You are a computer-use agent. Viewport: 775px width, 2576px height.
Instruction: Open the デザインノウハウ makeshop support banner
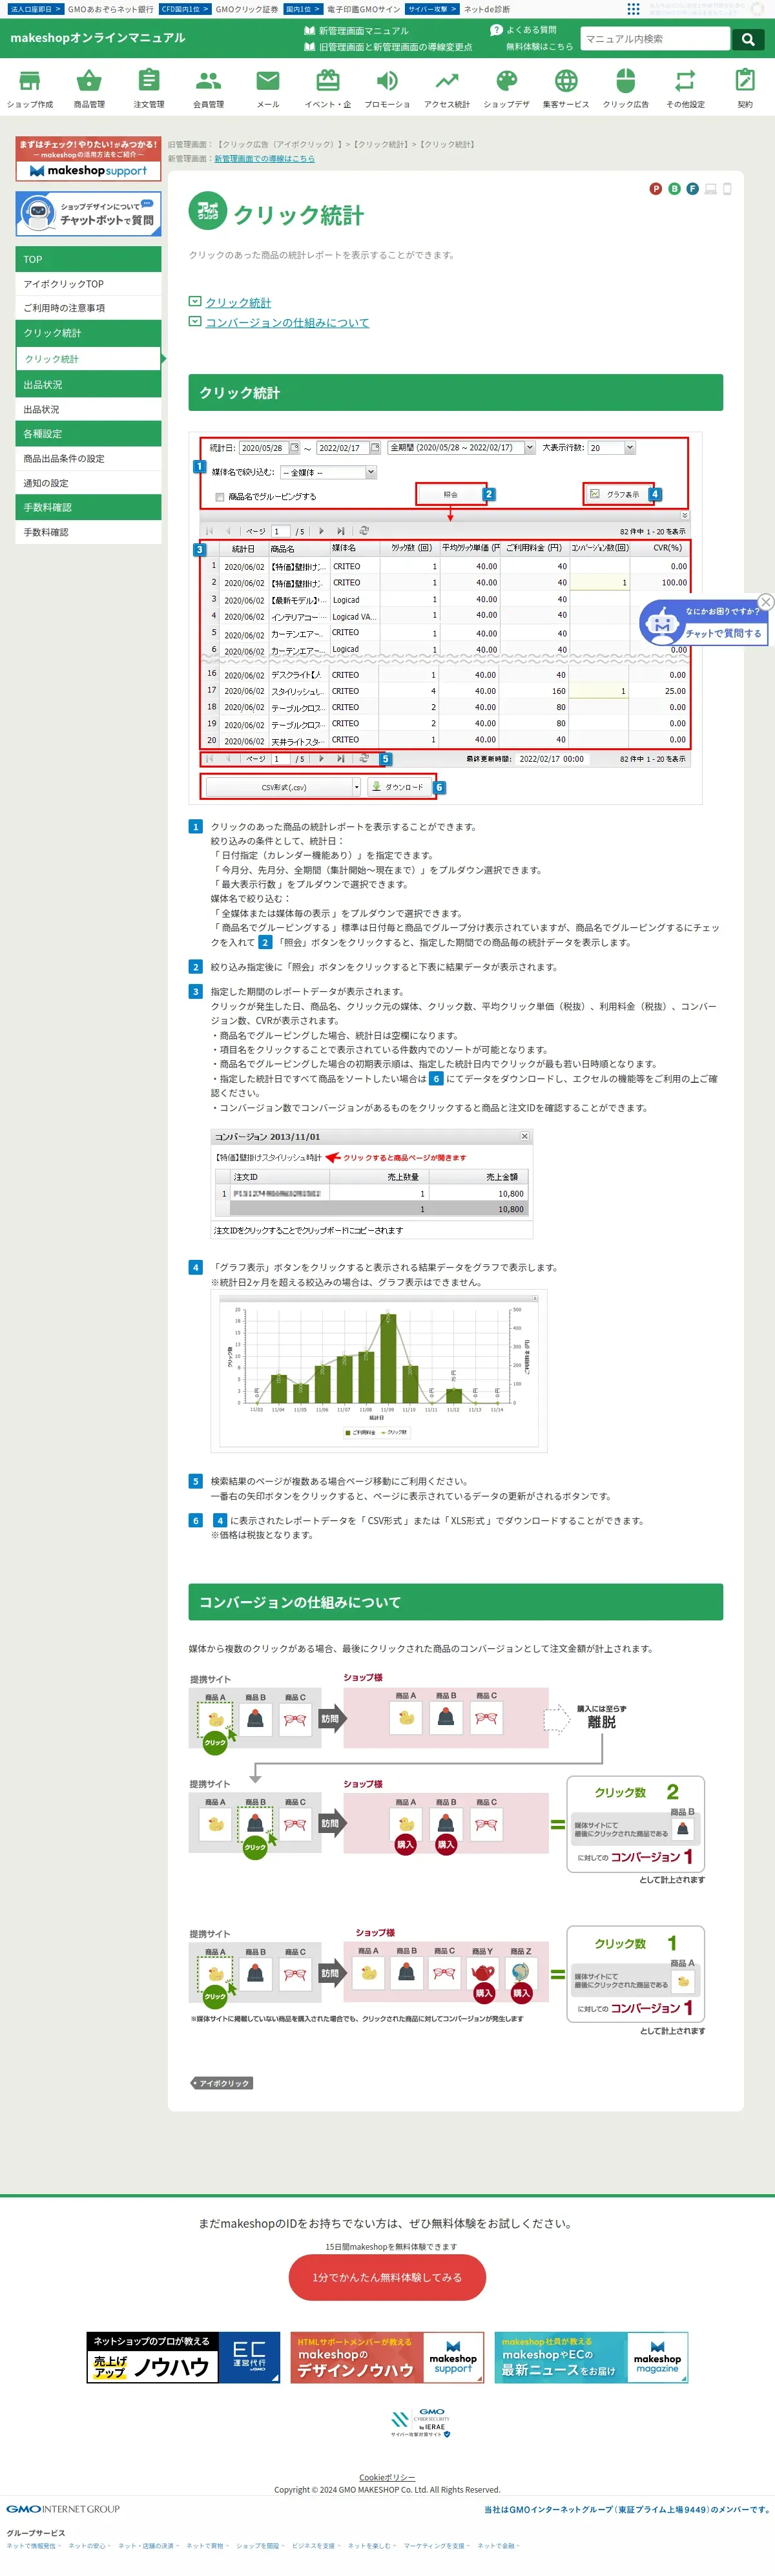[388, 2358]
